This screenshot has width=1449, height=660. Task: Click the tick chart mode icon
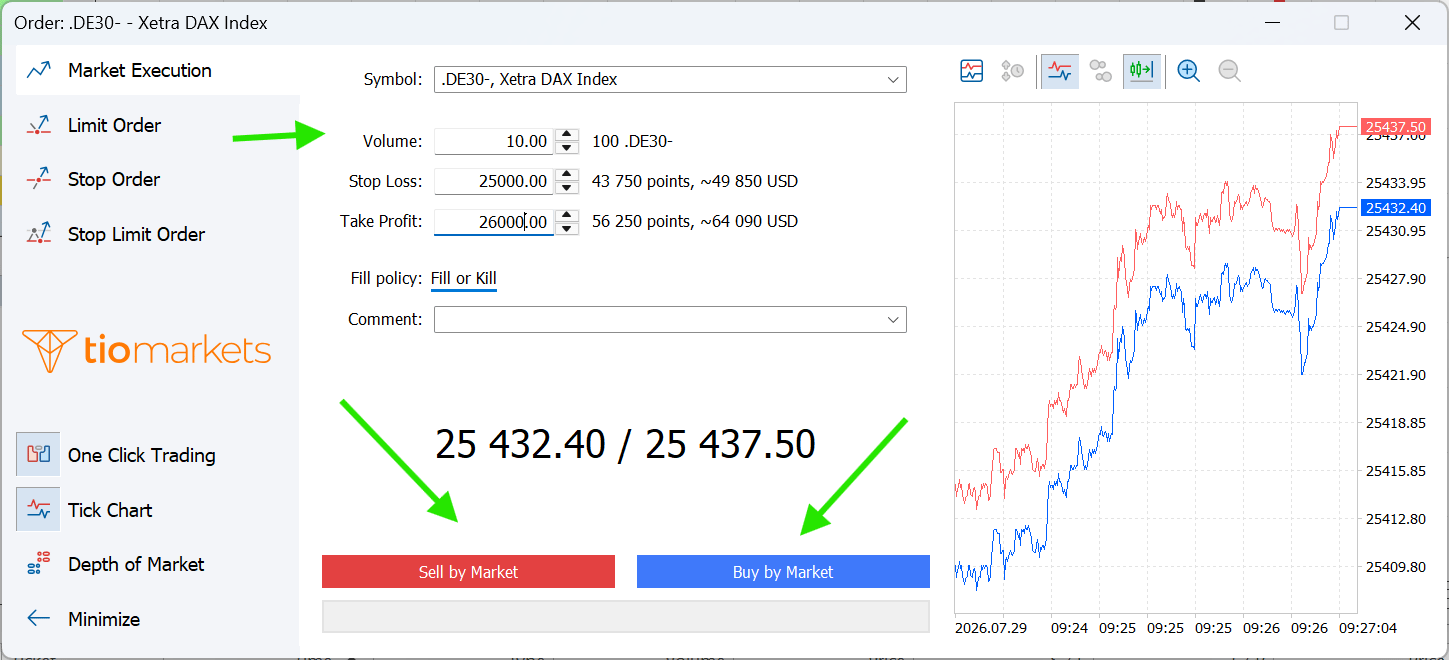click(972, 71)
